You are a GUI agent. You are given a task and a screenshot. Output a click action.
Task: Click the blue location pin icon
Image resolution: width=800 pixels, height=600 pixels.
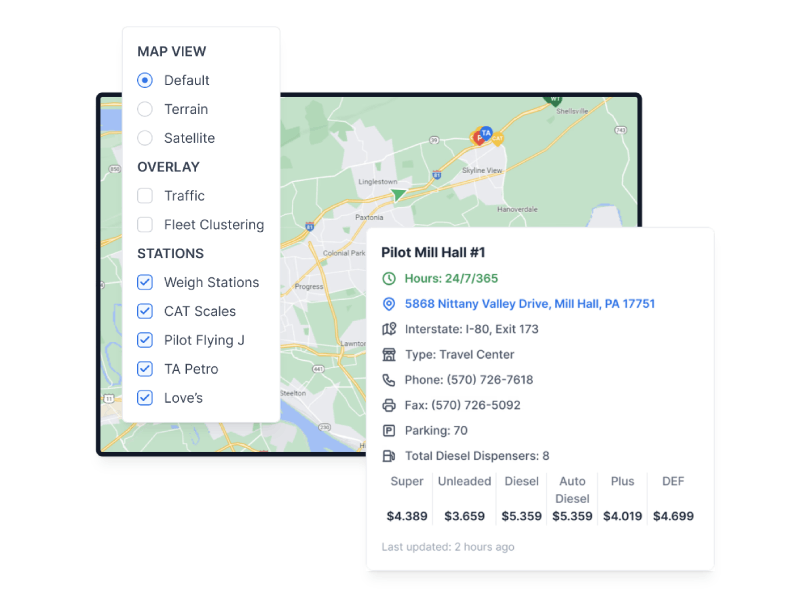pyautogui.click(x=389, y=304)
